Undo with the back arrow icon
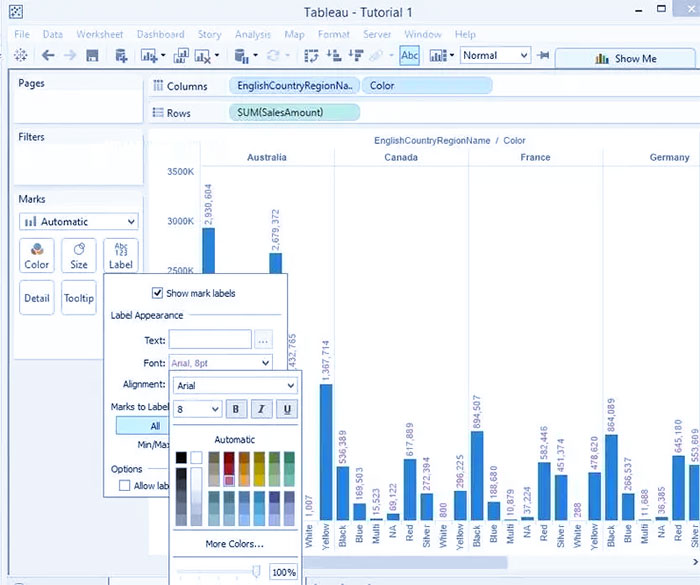Image resolution: width=700 pixels, height=585 pixels. (x=48, y=55)
